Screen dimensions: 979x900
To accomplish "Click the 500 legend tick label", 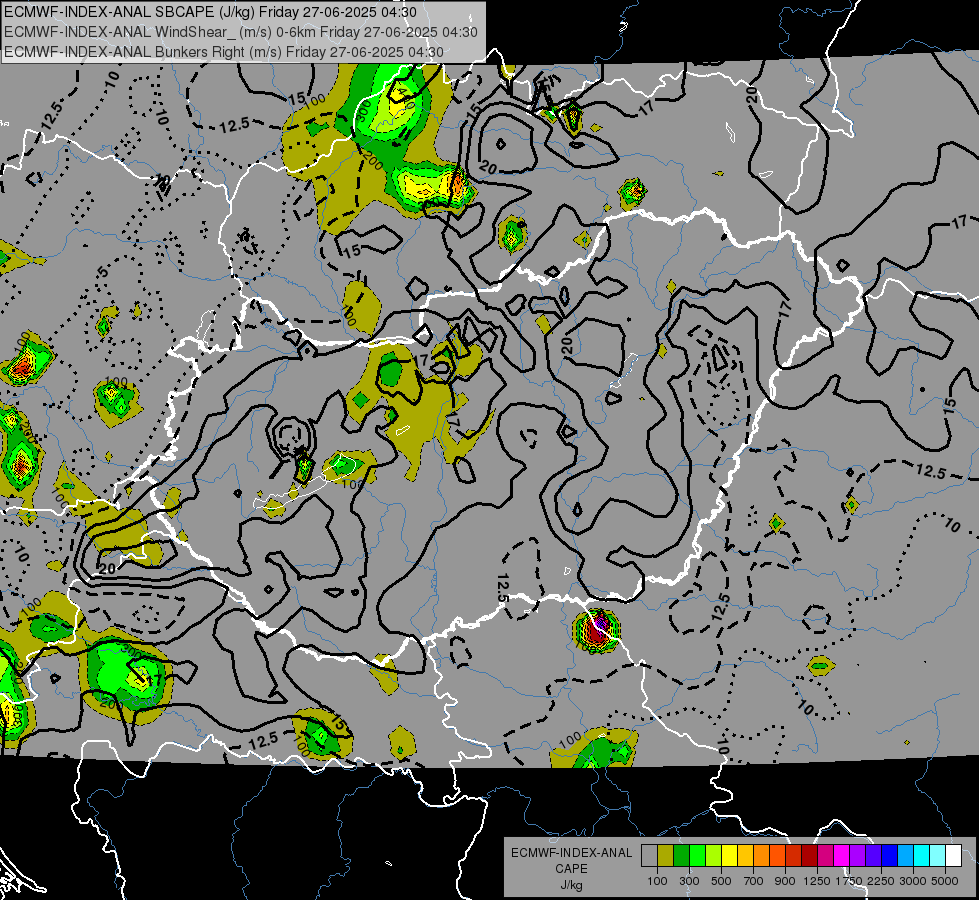I will [x=721, y=881].
